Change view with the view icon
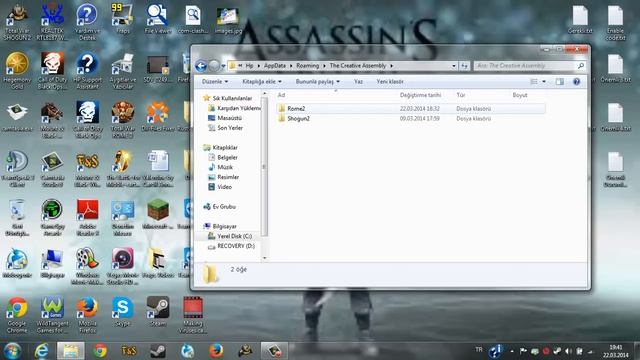Screen dimensions: 640x360 (x=534, y=82)
